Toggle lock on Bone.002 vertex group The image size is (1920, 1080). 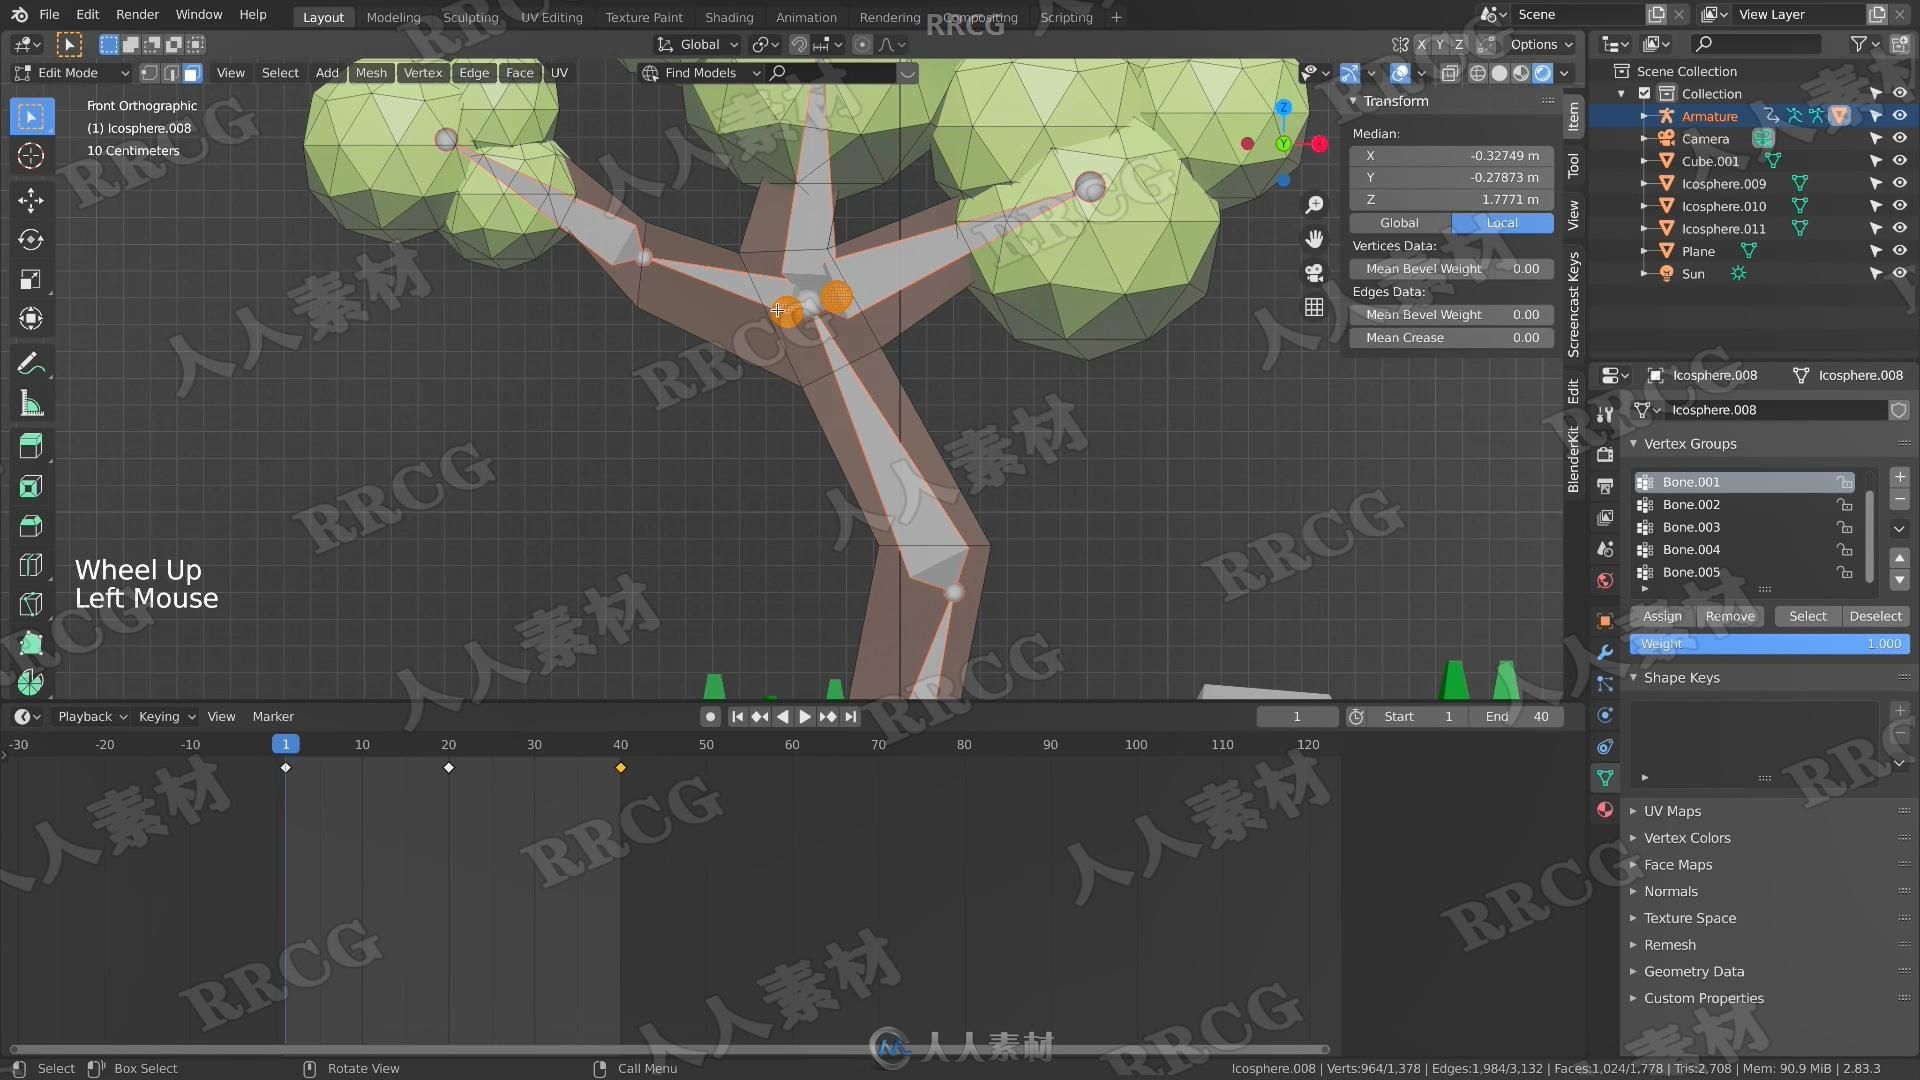click(x=1844, y=505)
